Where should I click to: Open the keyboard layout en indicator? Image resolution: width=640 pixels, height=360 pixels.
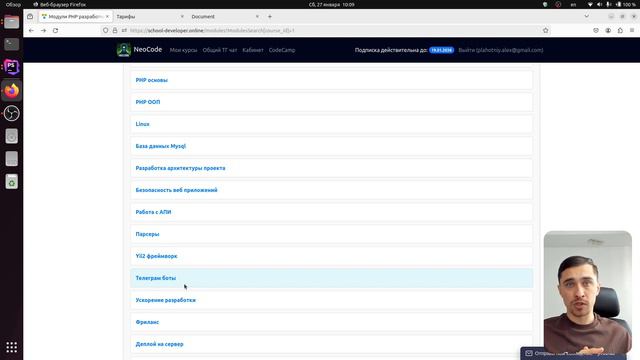tap(573, 4)
